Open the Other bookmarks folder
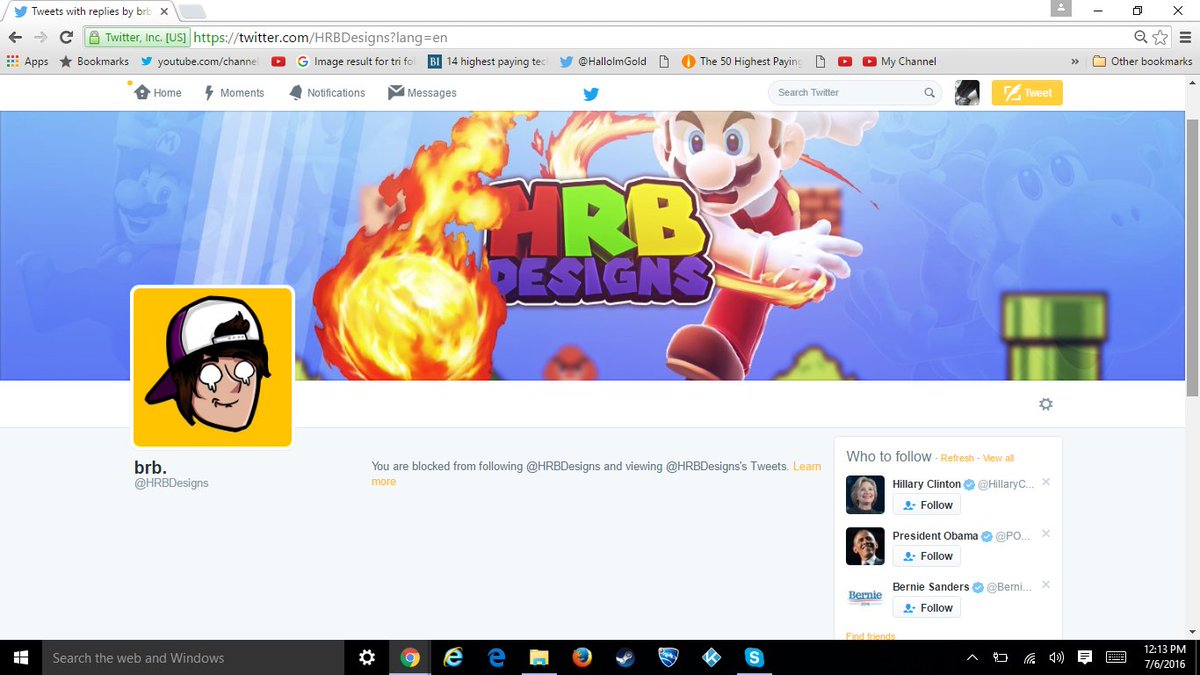This screenshot has height=675, width=1200. [1143, 61]
